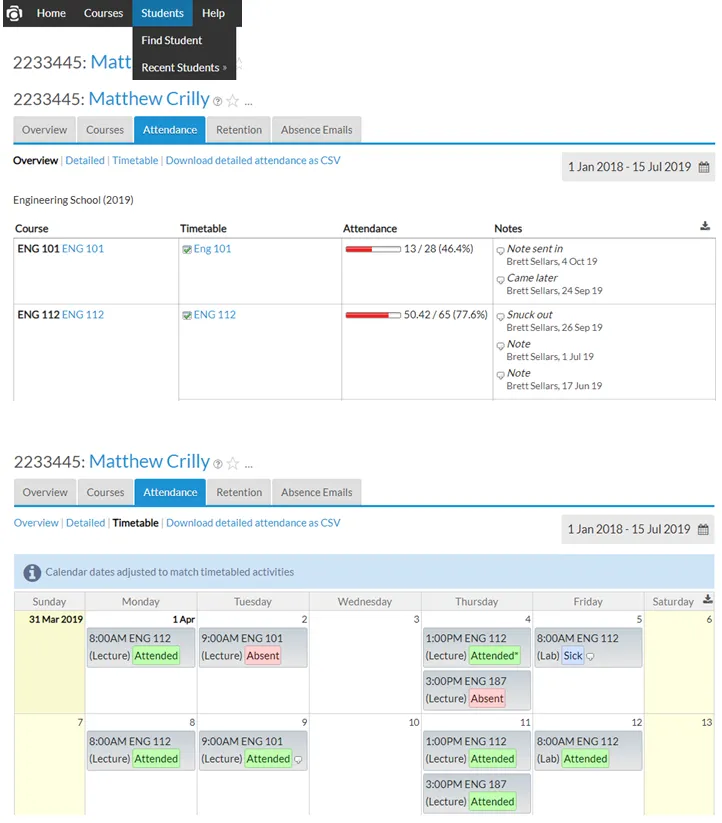
Task: Open the Absence Emails tab above the Engineering School table
Action: [x=316, y=130]
